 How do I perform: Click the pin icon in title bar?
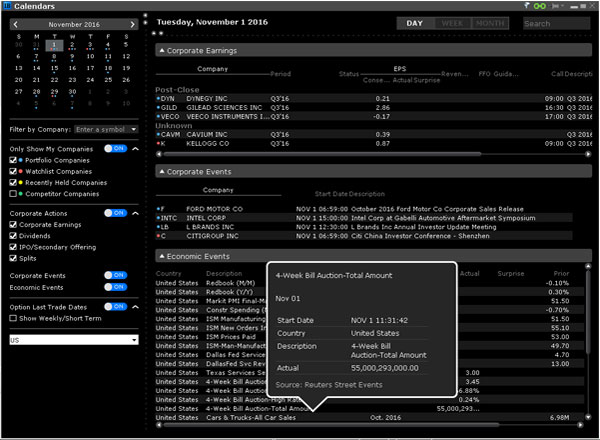coord(556,6)
